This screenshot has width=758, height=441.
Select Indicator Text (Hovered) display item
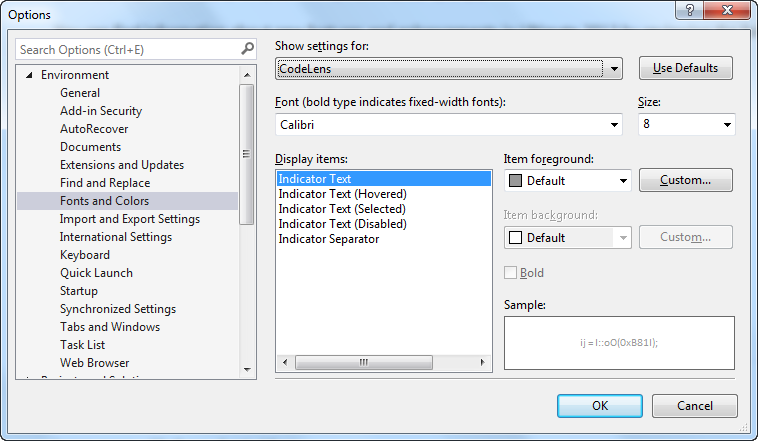click(x=342, y=194)
